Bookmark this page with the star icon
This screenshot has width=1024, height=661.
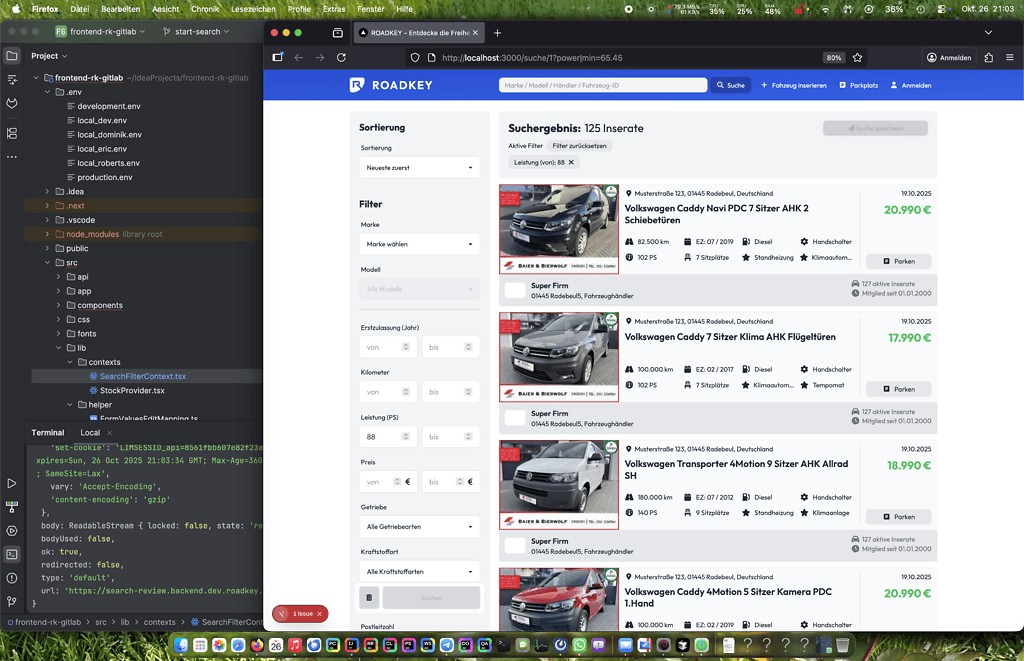(x=857, y=58)
